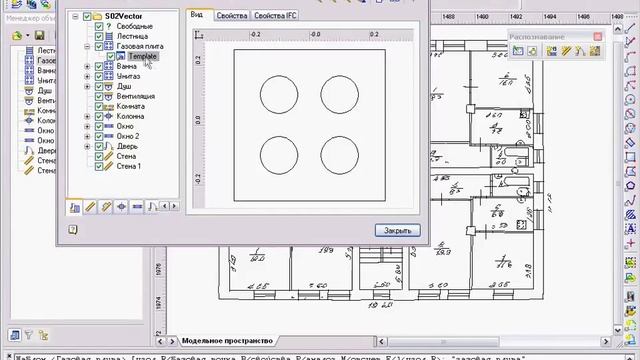
Task: Toggle the Свободные checkbox
Action: (99, 27)
